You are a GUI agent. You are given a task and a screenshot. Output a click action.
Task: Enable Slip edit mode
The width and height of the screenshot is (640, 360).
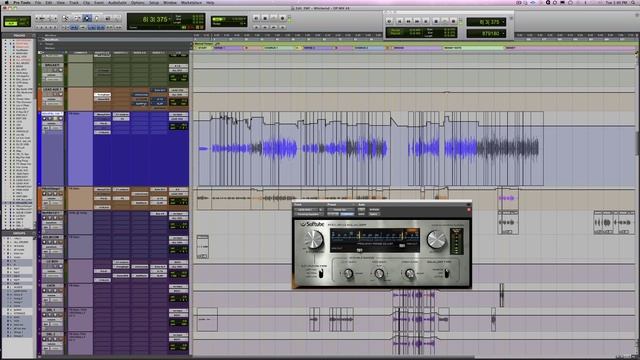(11, 24)
